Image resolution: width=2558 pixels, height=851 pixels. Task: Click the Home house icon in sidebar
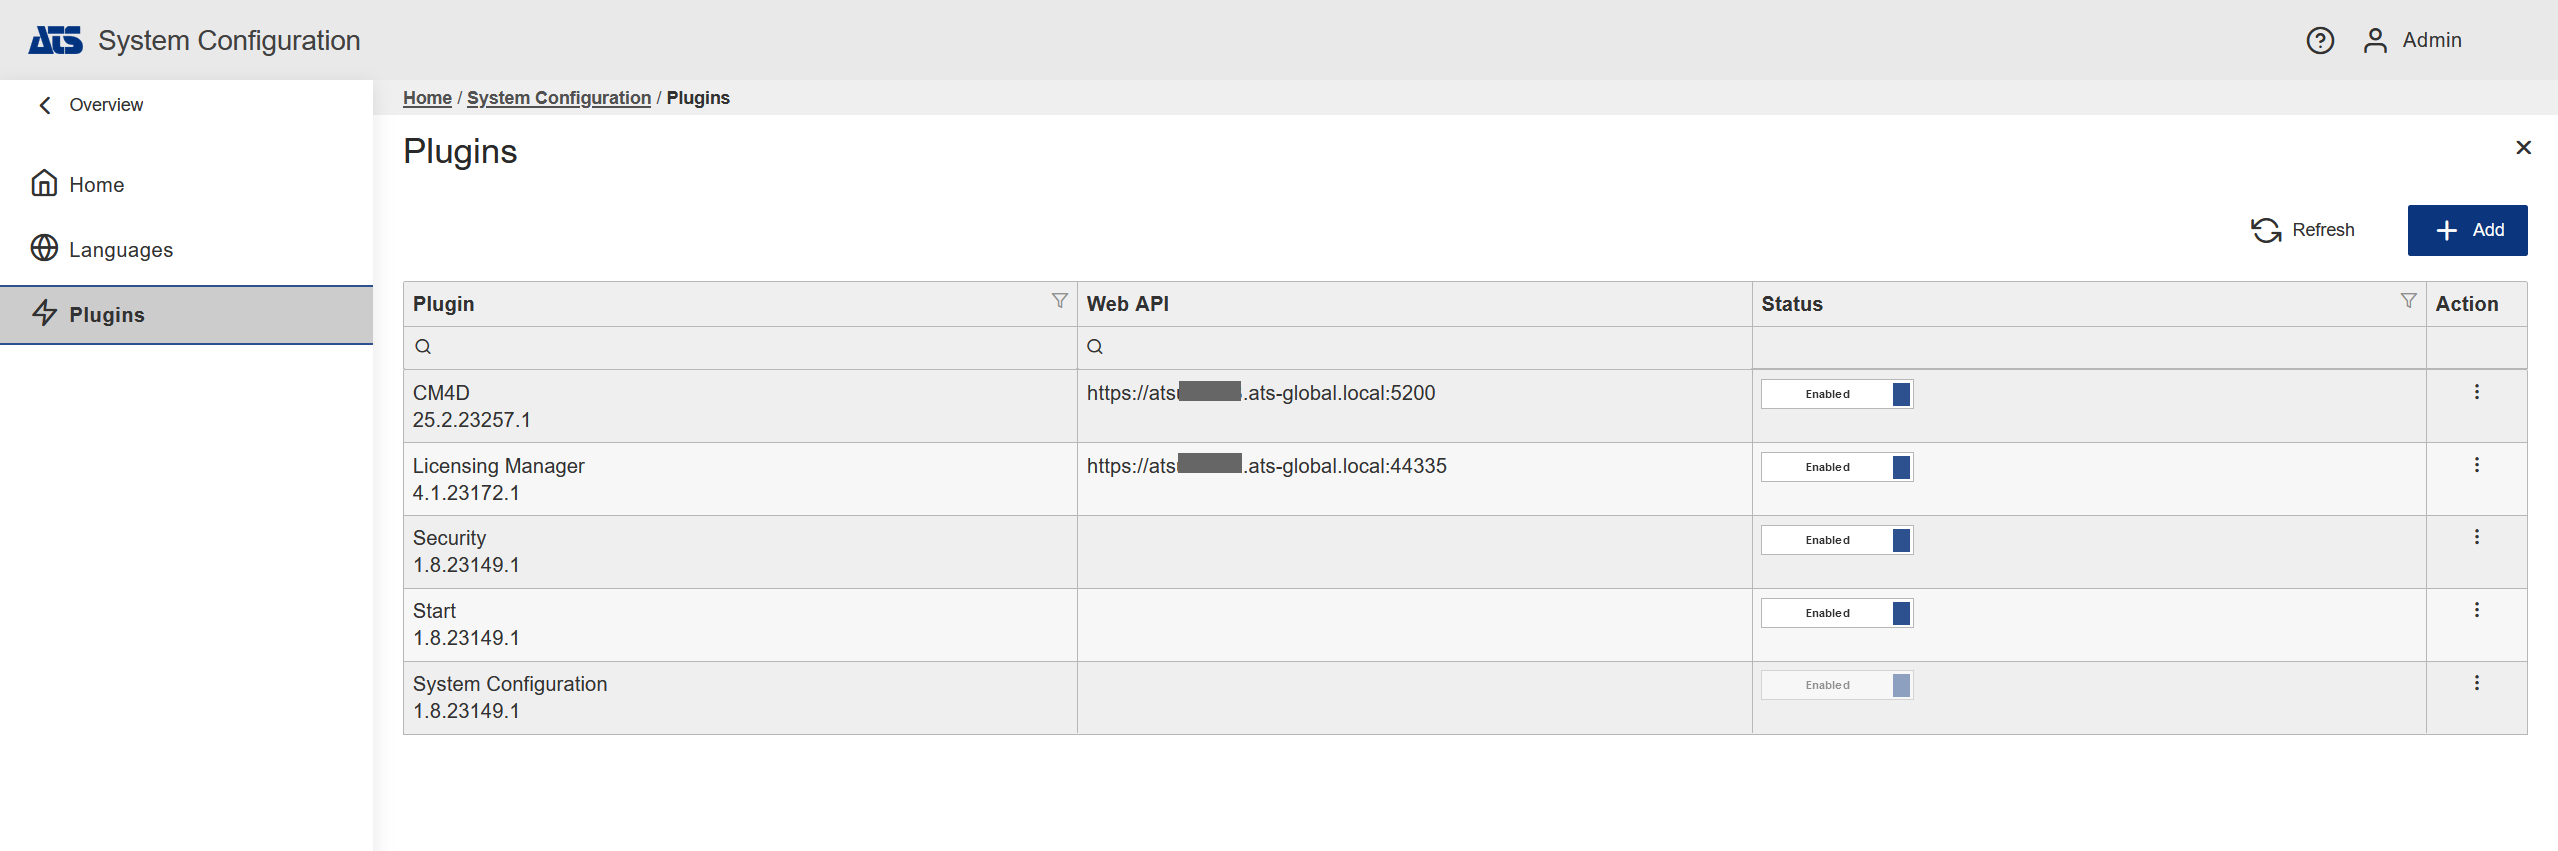44,184
